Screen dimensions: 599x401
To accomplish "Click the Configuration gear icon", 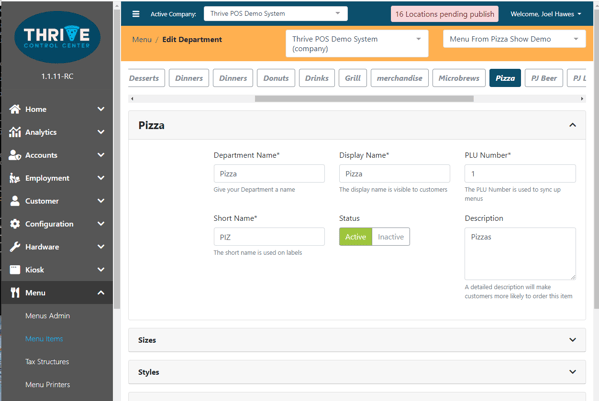I will (x=15, y=224).
